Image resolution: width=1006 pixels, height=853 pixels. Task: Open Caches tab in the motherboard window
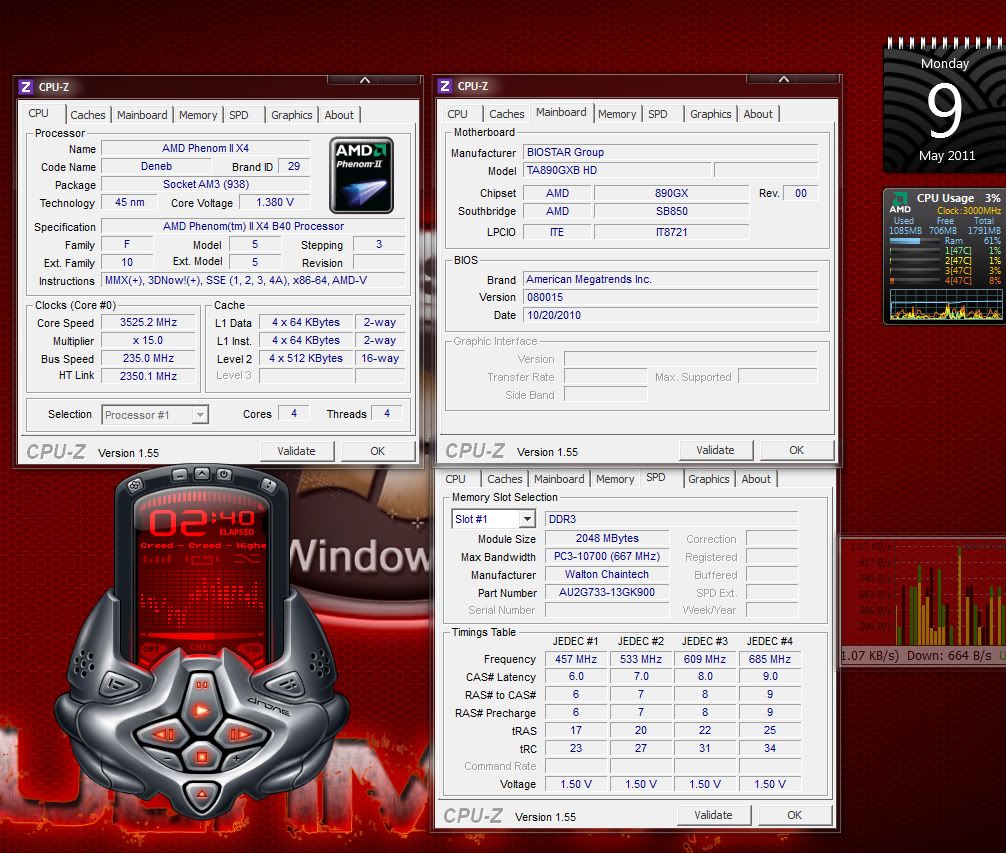coord(507,114)
